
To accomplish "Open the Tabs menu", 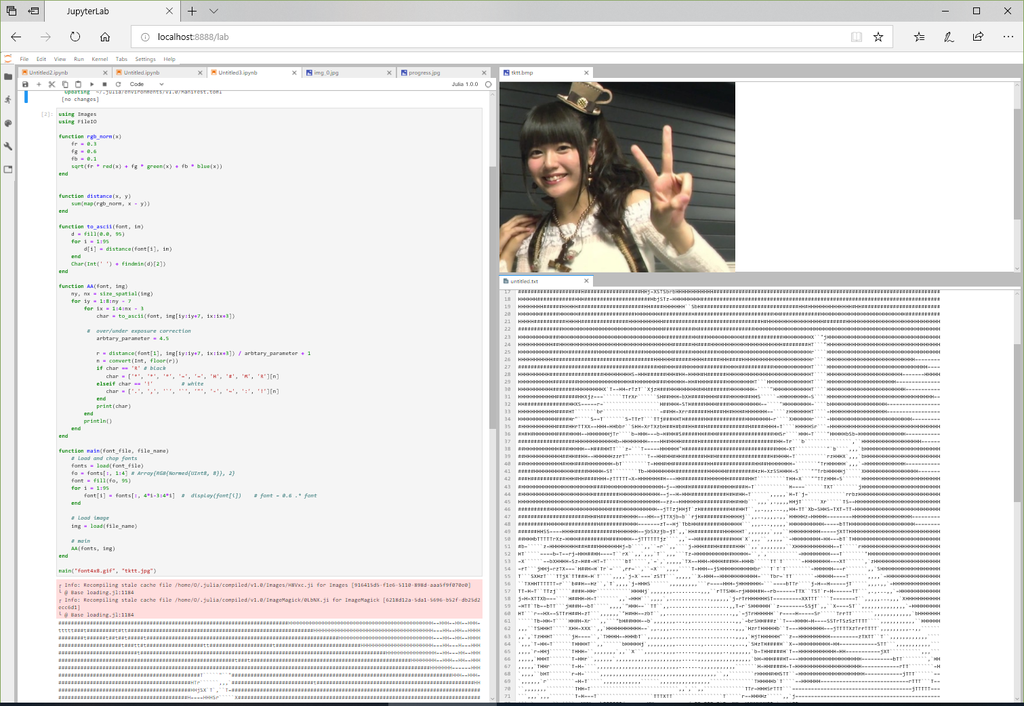I will tap(121, 59).
